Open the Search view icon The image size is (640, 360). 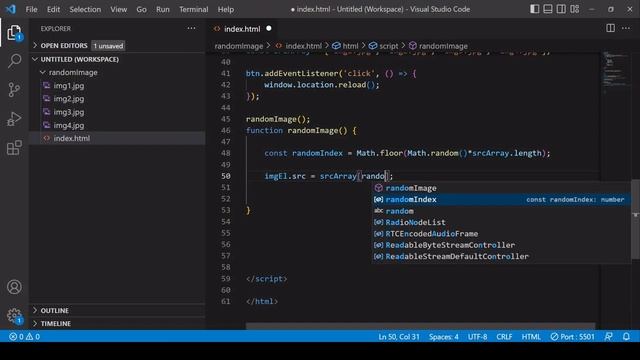click(x=14, y=61)
